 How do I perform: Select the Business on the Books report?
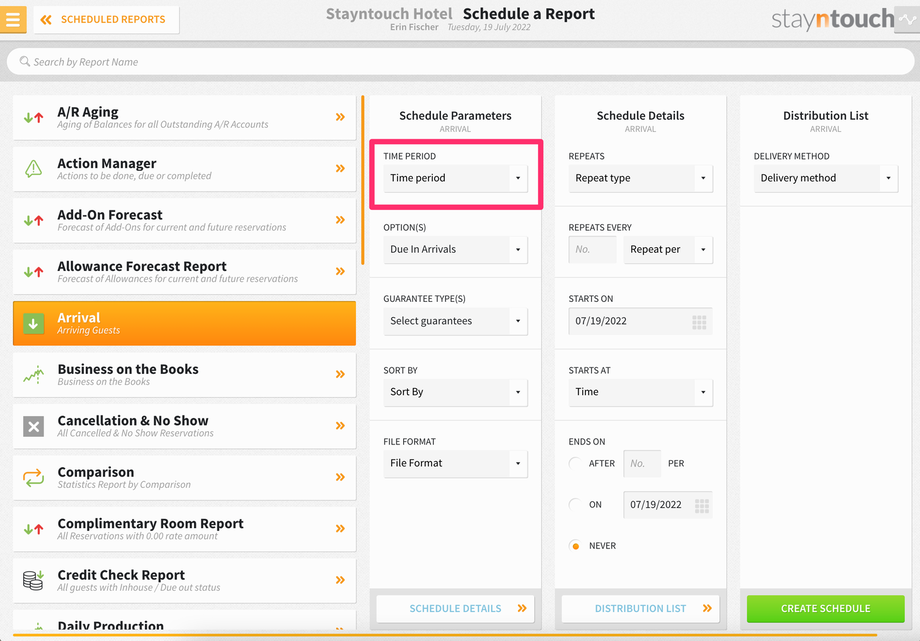tap(184, 375)
